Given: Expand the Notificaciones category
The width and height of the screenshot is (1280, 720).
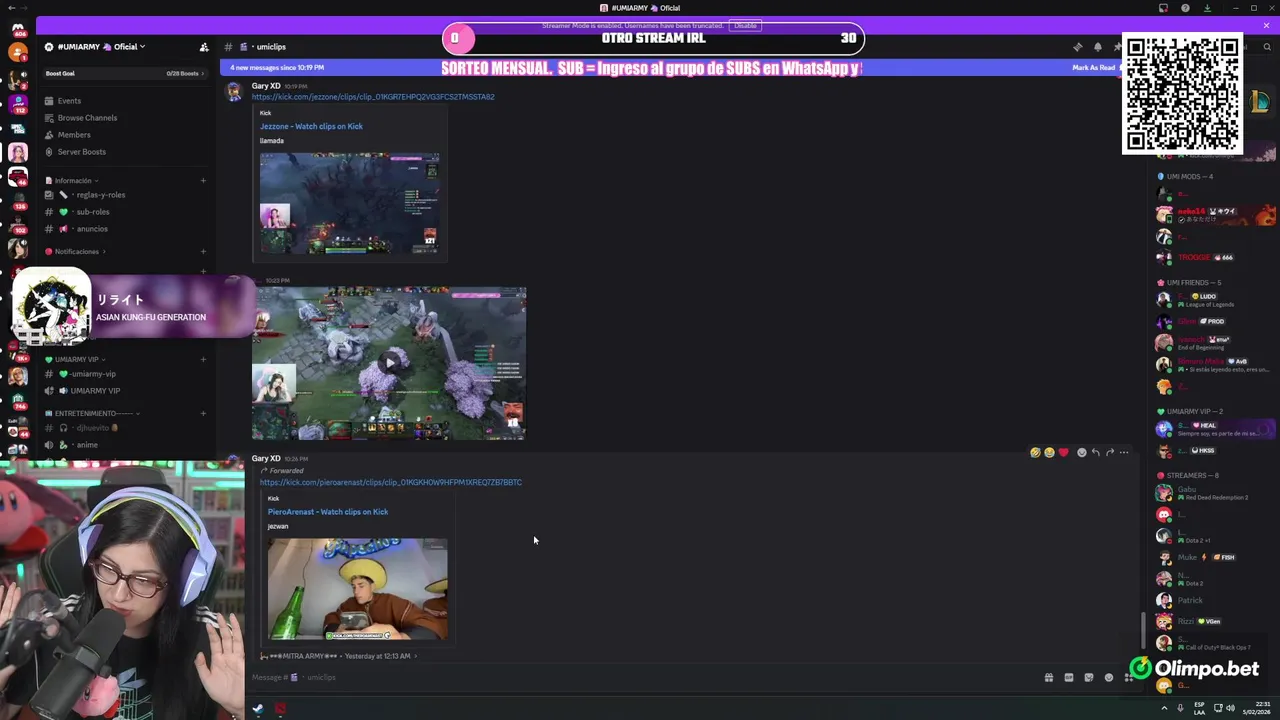Looking at the screenshot, I should (x=76, y=252).
